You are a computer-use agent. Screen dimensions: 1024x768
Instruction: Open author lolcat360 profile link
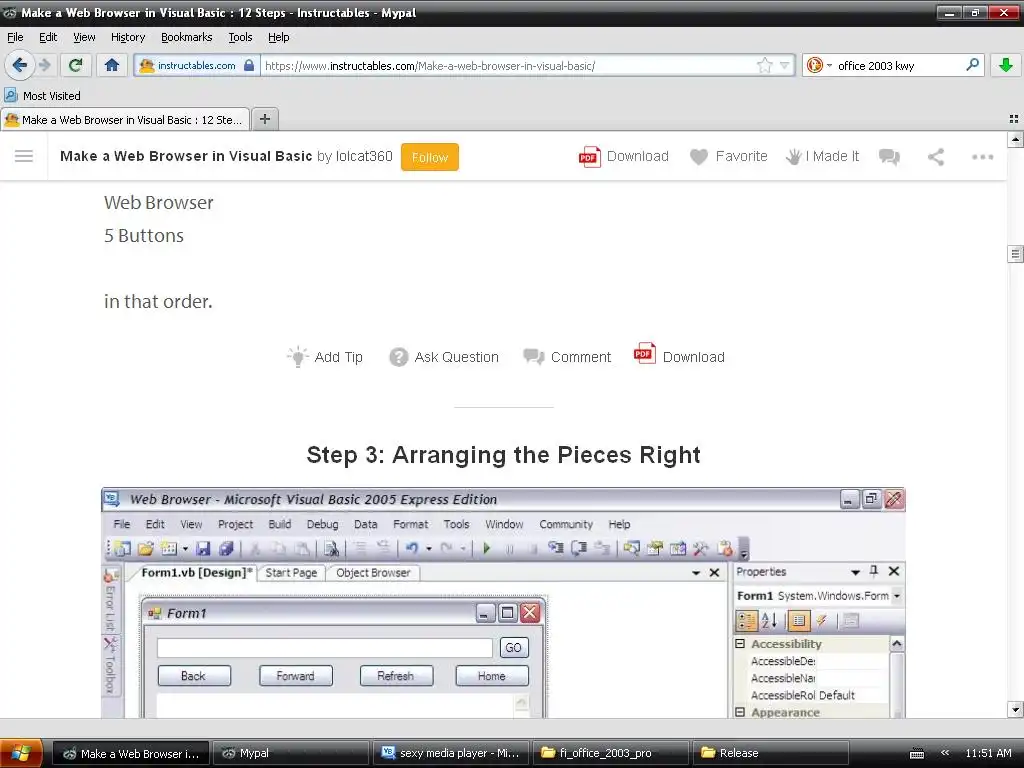click(x=364, y=156)
